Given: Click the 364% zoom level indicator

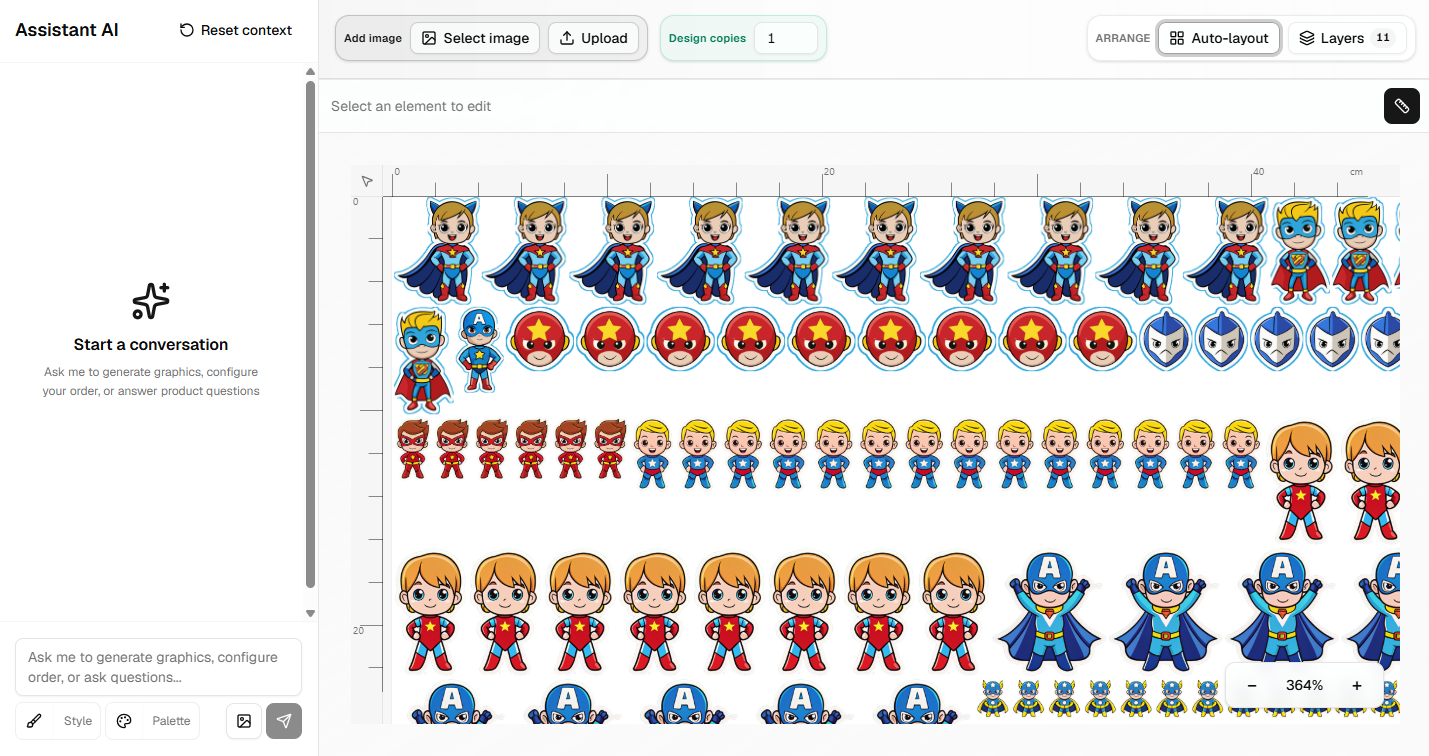Looking at the screenshot, I should [x=1304, y=686].
